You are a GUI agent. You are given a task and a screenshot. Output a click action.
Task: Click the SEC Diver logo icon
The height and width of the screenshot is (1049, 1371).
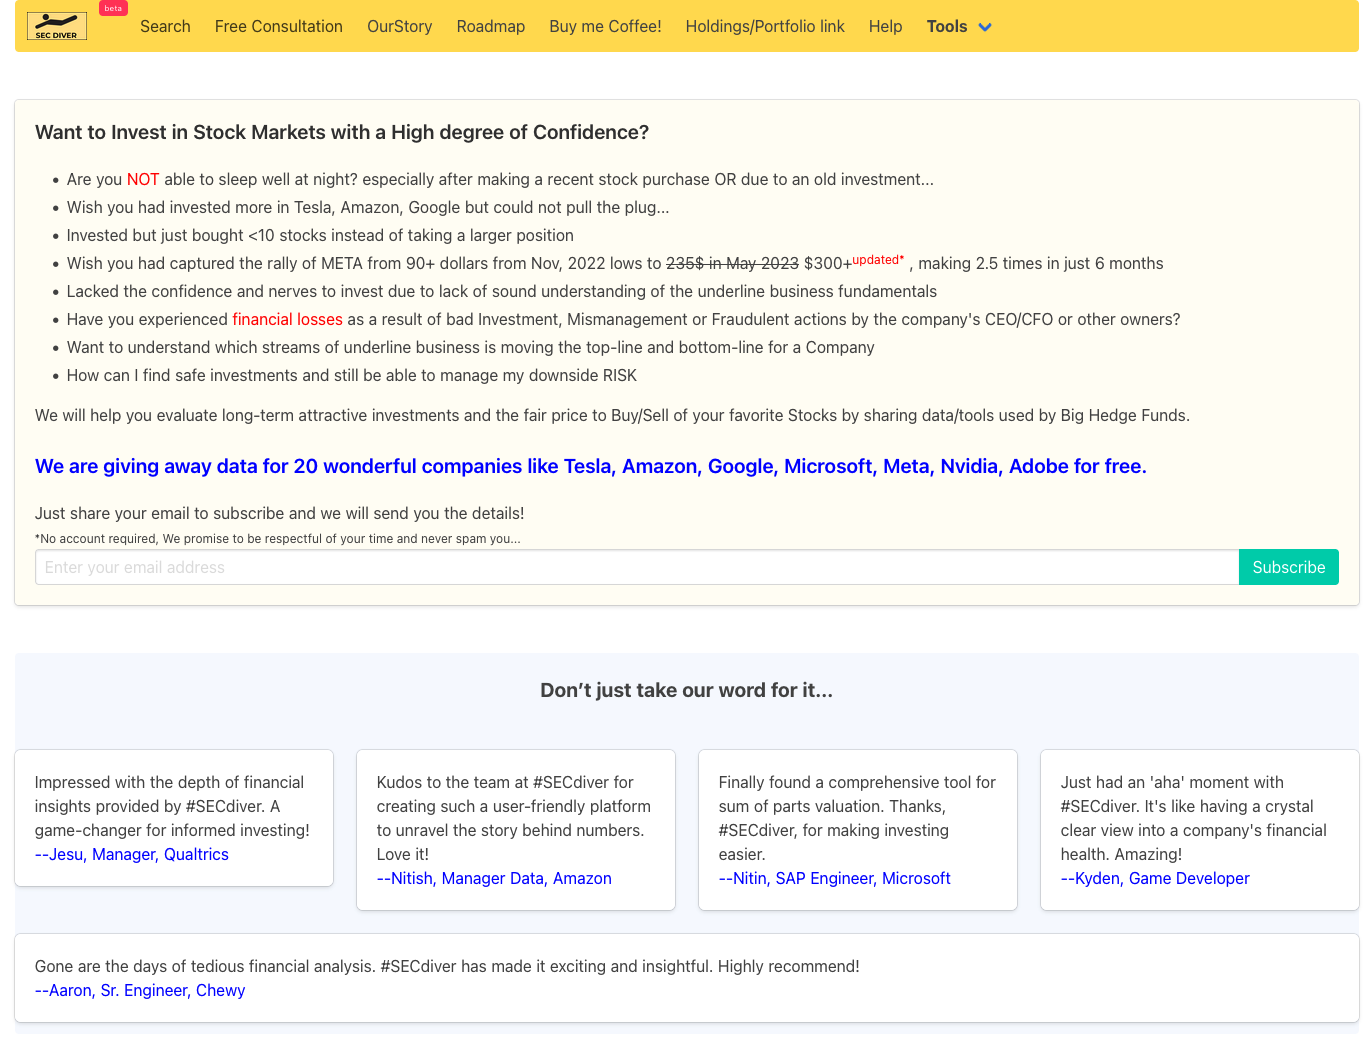[56, 26]
